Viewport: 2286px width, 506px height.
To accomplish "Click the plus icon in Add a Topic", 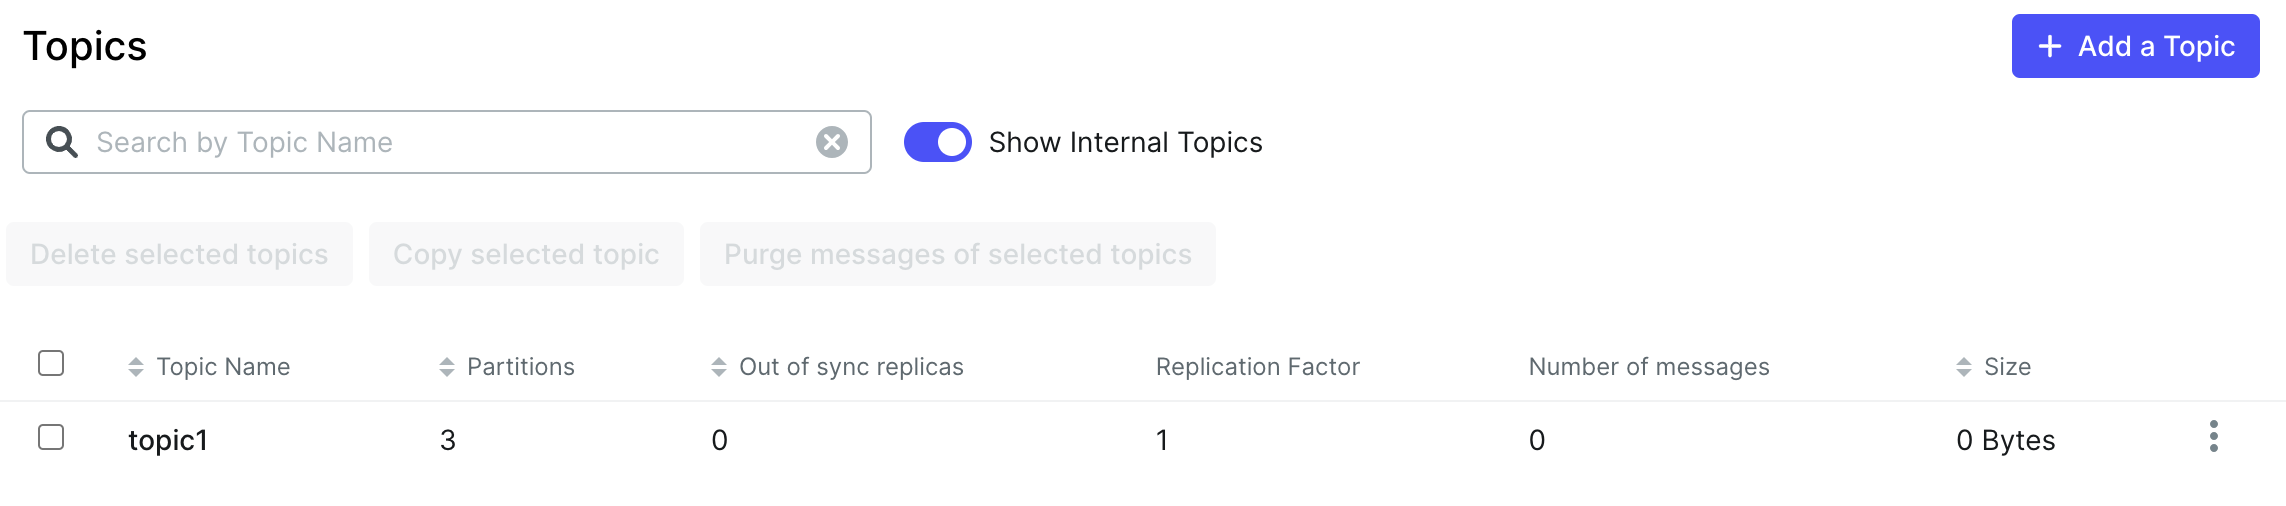I will point(2050,46).
